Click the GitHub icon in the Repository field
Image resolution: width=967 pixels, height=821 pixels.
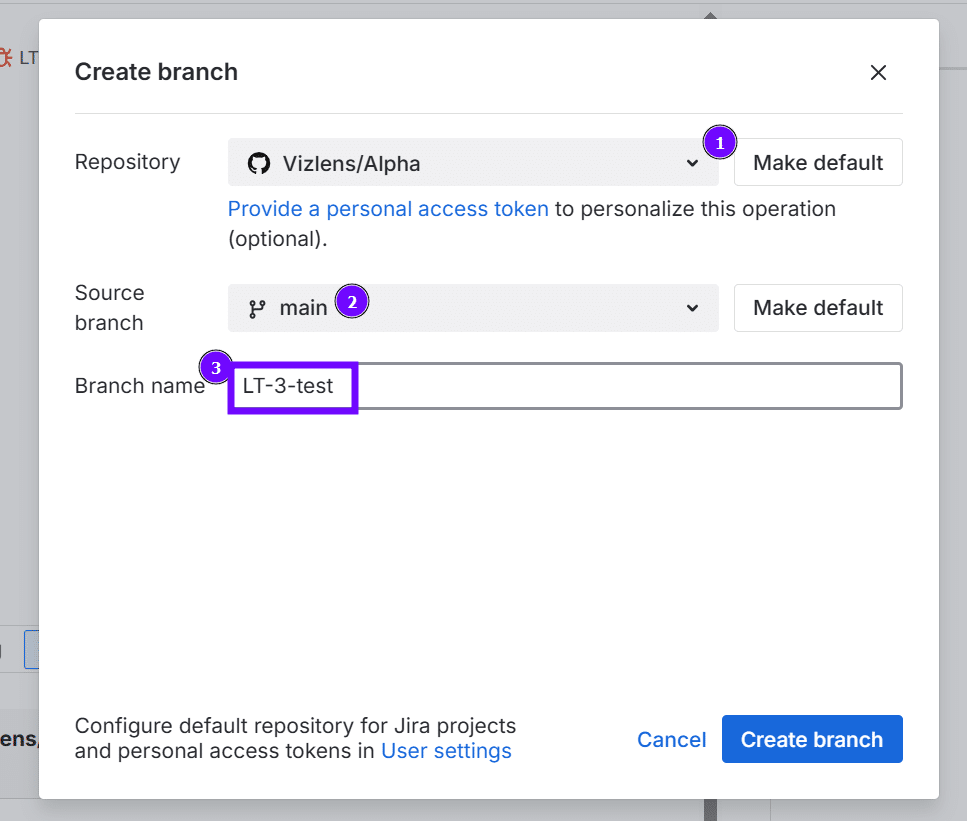259,162
